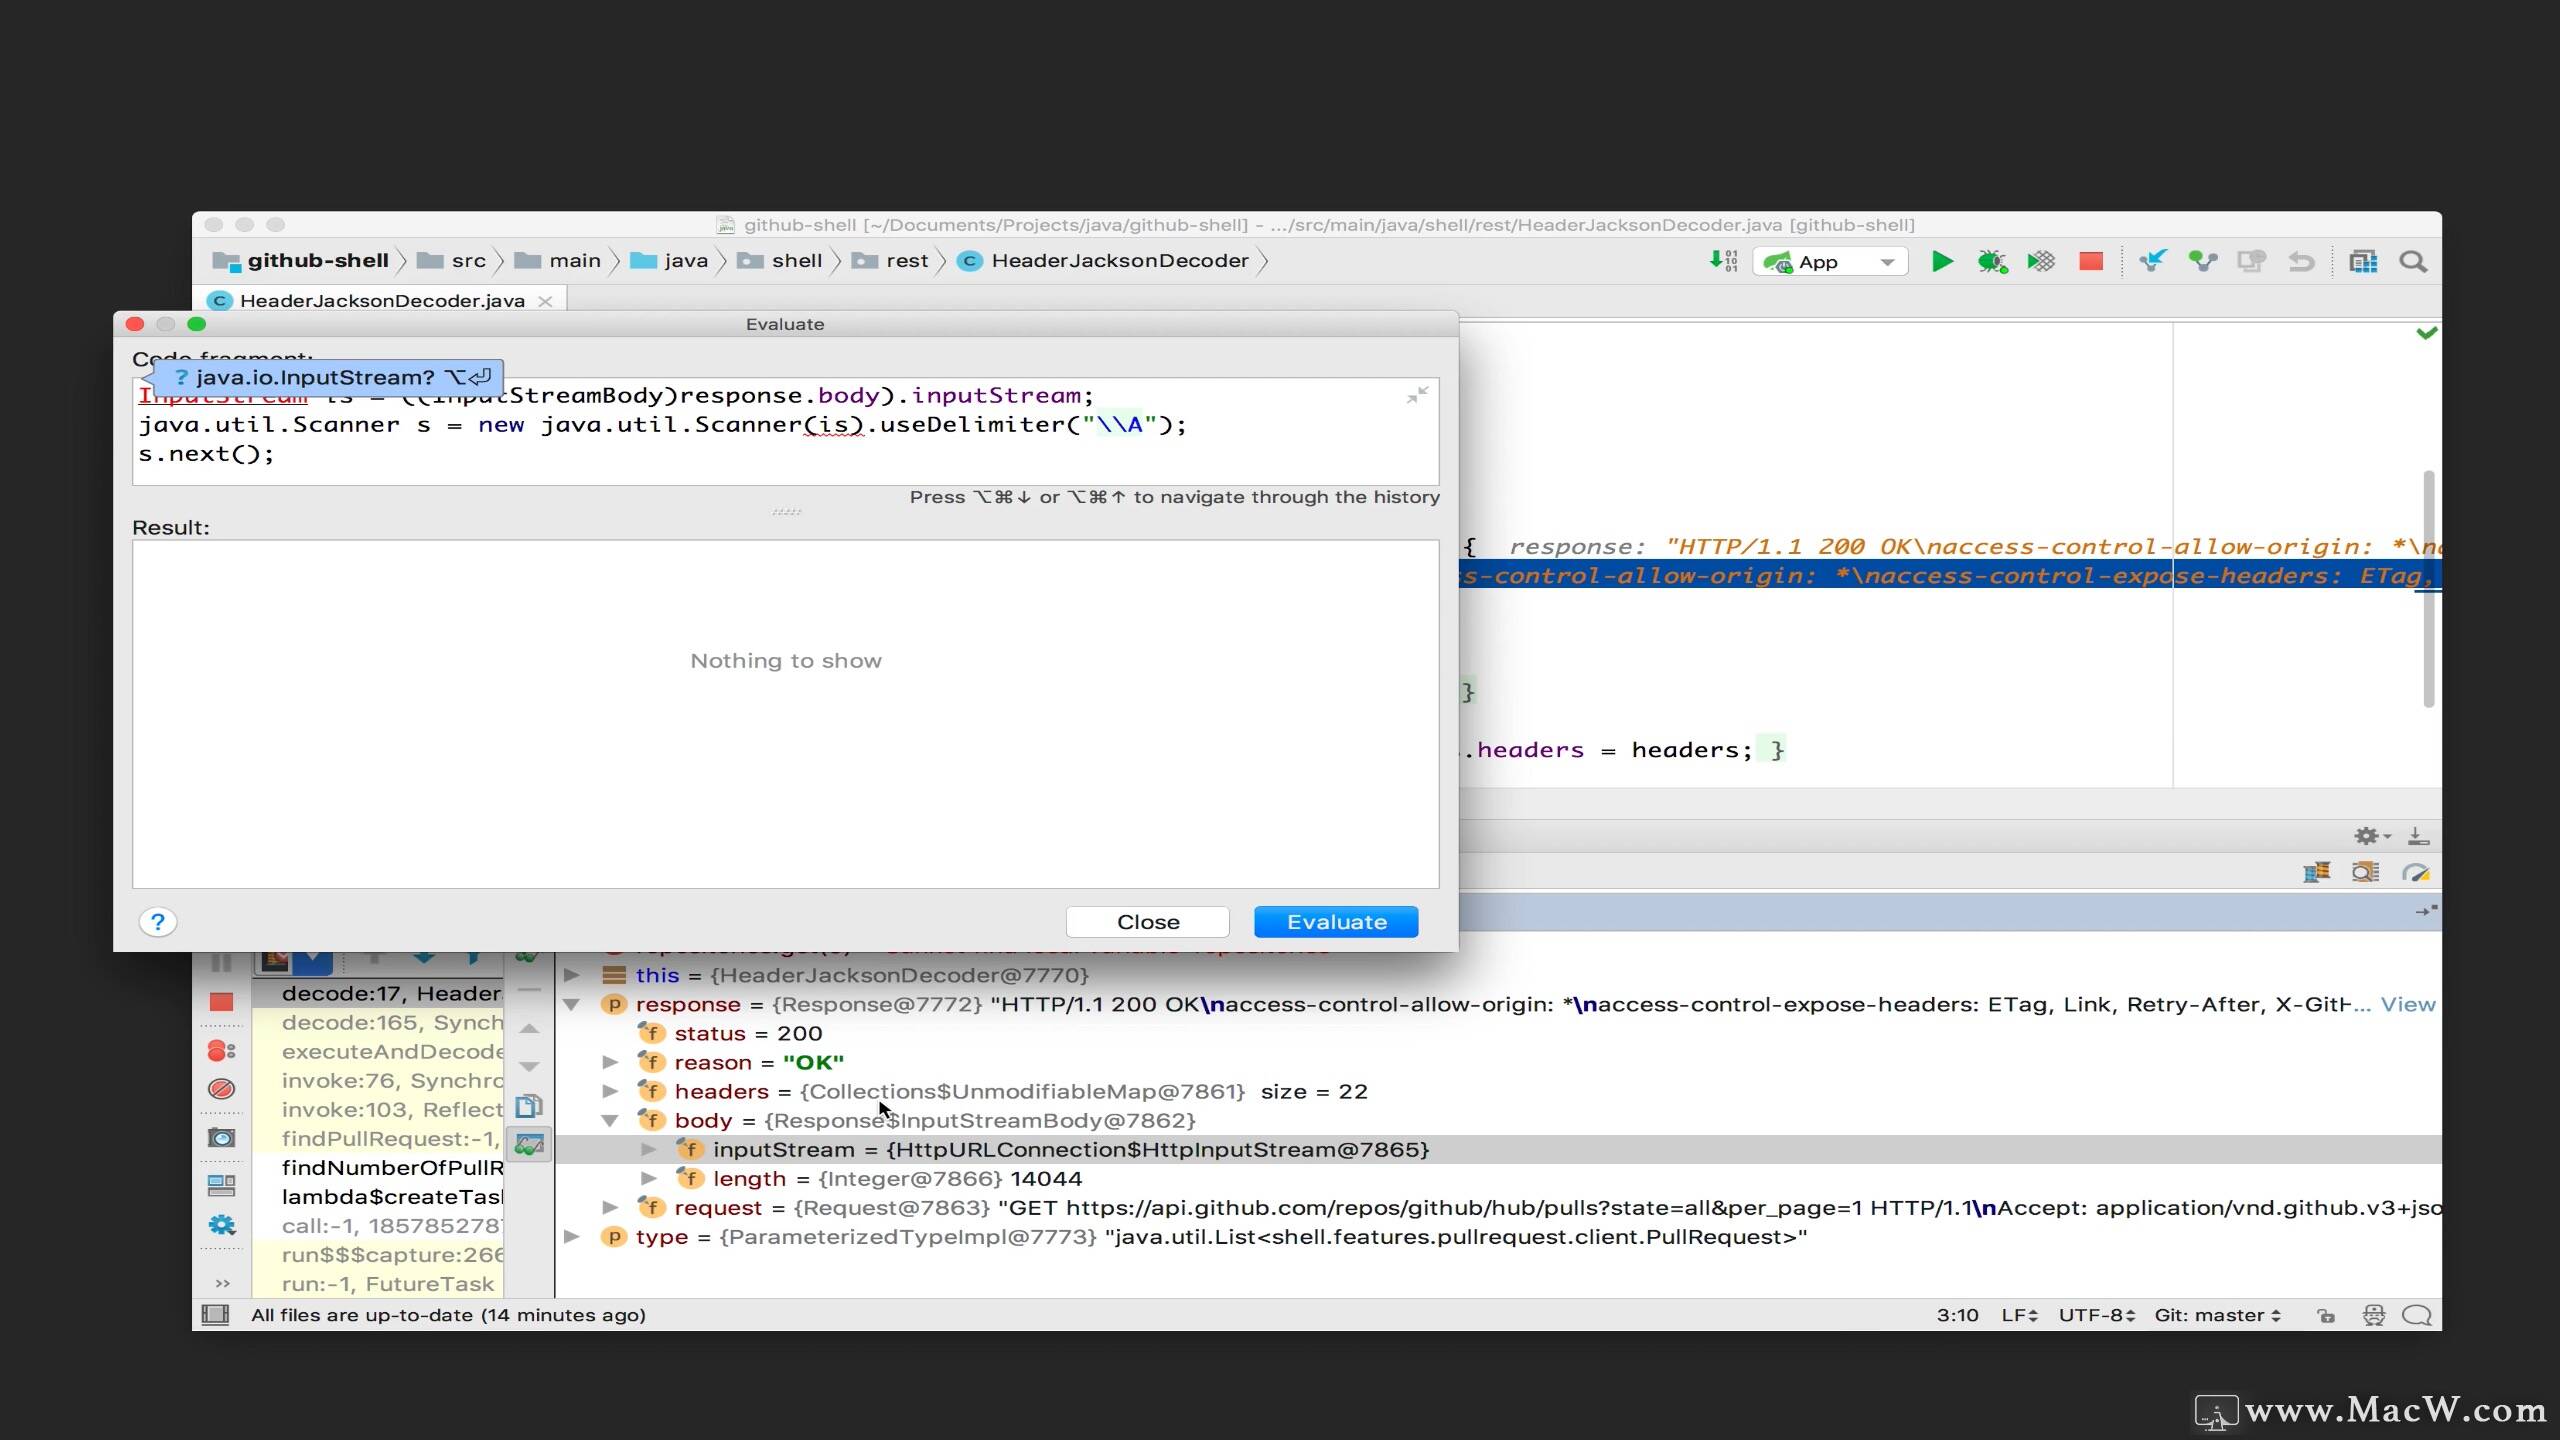
Task: Click the help question mark in Evaluate dialog
Action: [x=158, y=922]
